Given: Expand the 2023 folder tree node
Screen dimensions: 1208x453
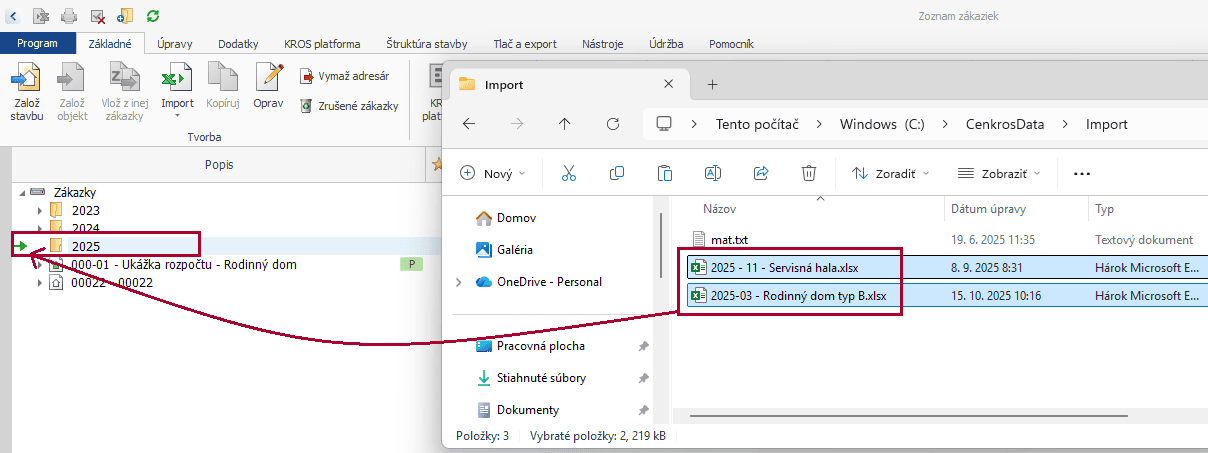Looking at the screenshot, I should (x=40, y=210).
